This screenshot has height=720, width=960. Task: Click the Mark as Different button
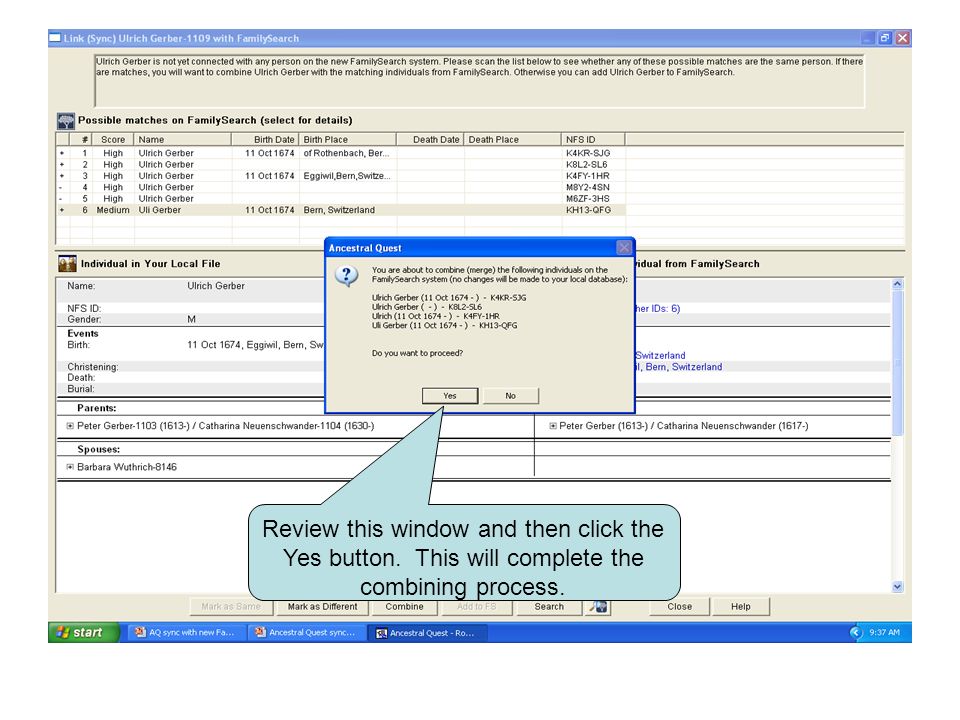click(322, 607)
